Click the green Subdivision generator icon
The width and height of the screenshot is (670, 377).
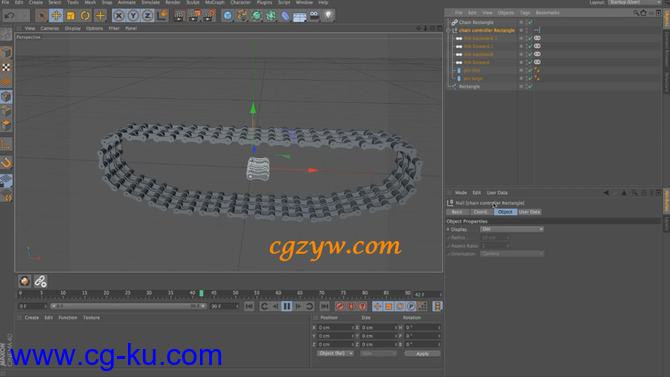click(256, 16)
